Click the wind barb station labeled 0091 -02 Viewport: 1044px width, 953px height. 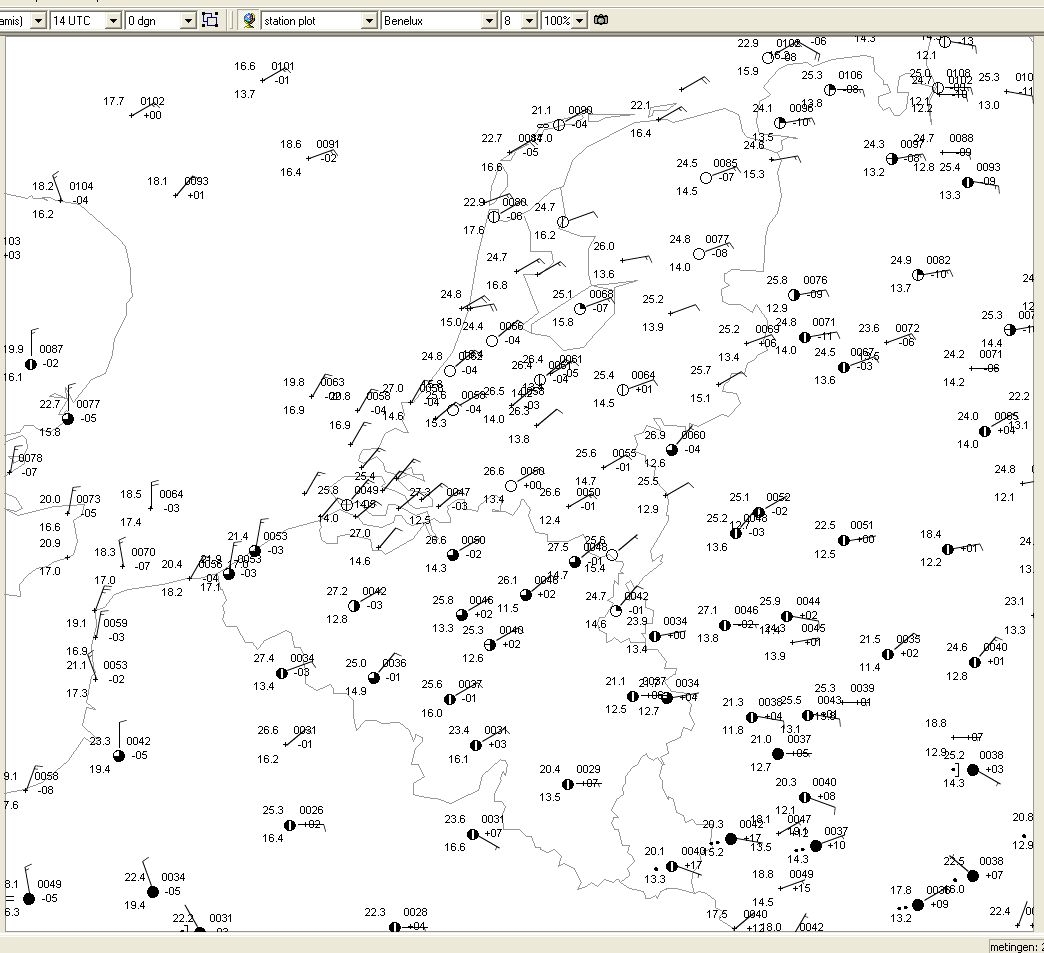click(308, 158)
